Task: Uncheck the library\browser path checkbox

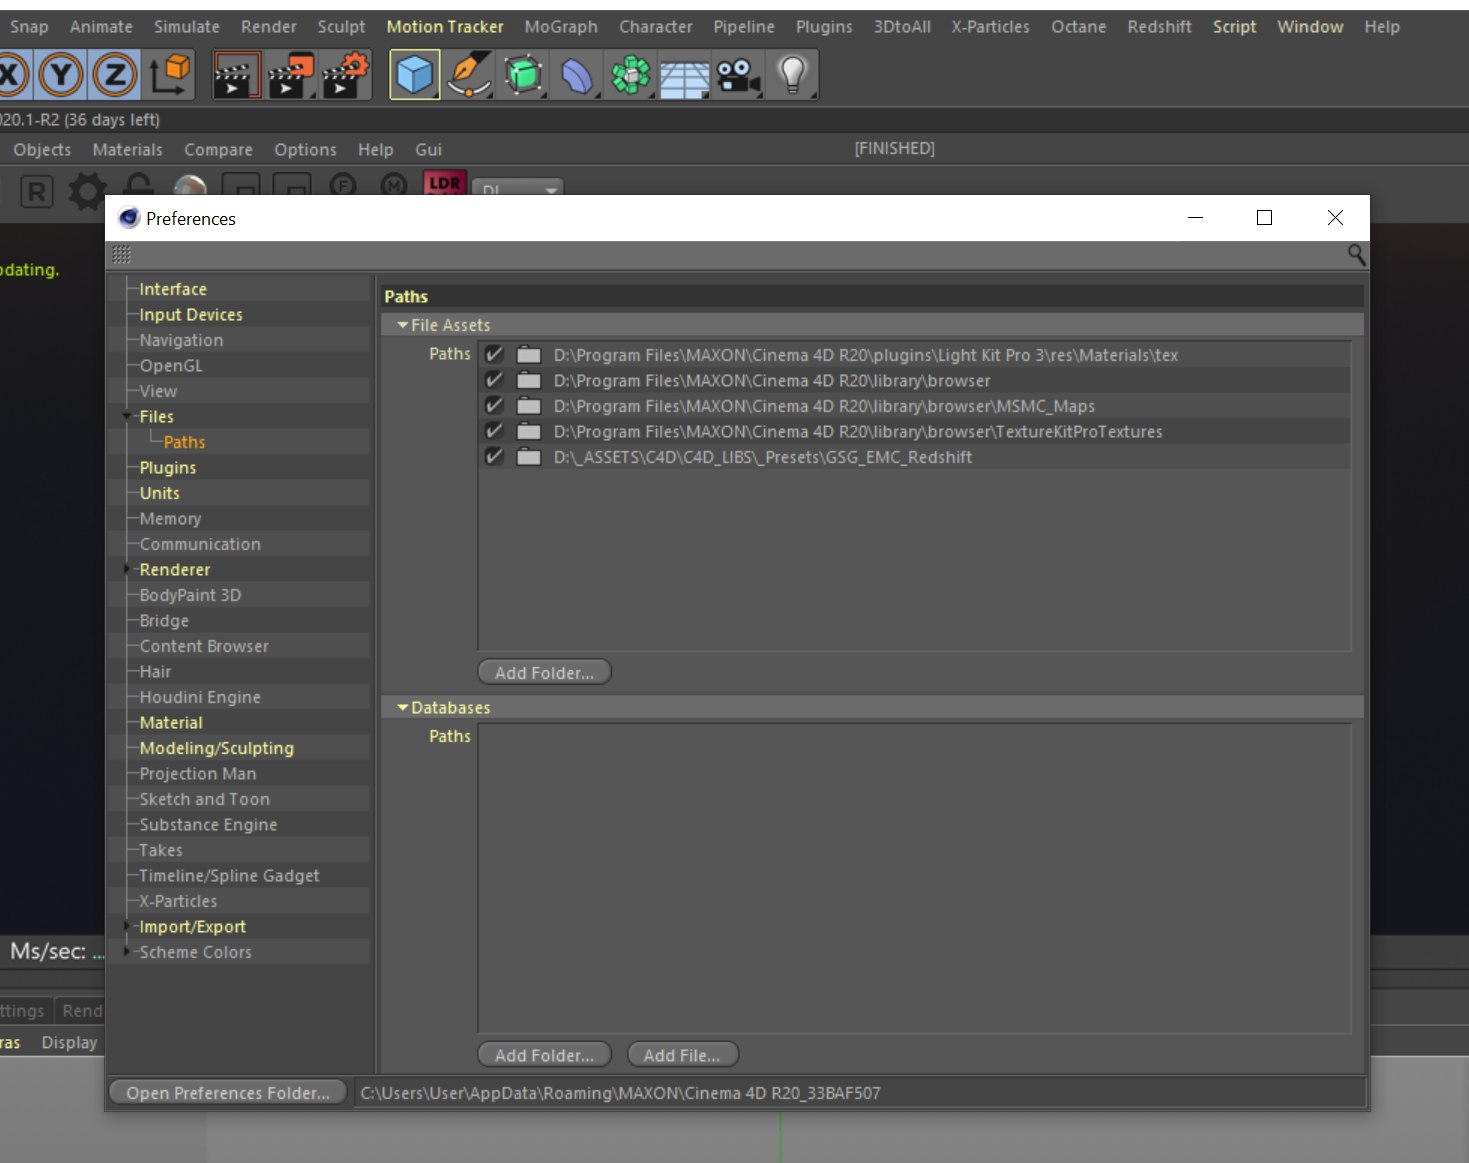Action: point(494,380)
